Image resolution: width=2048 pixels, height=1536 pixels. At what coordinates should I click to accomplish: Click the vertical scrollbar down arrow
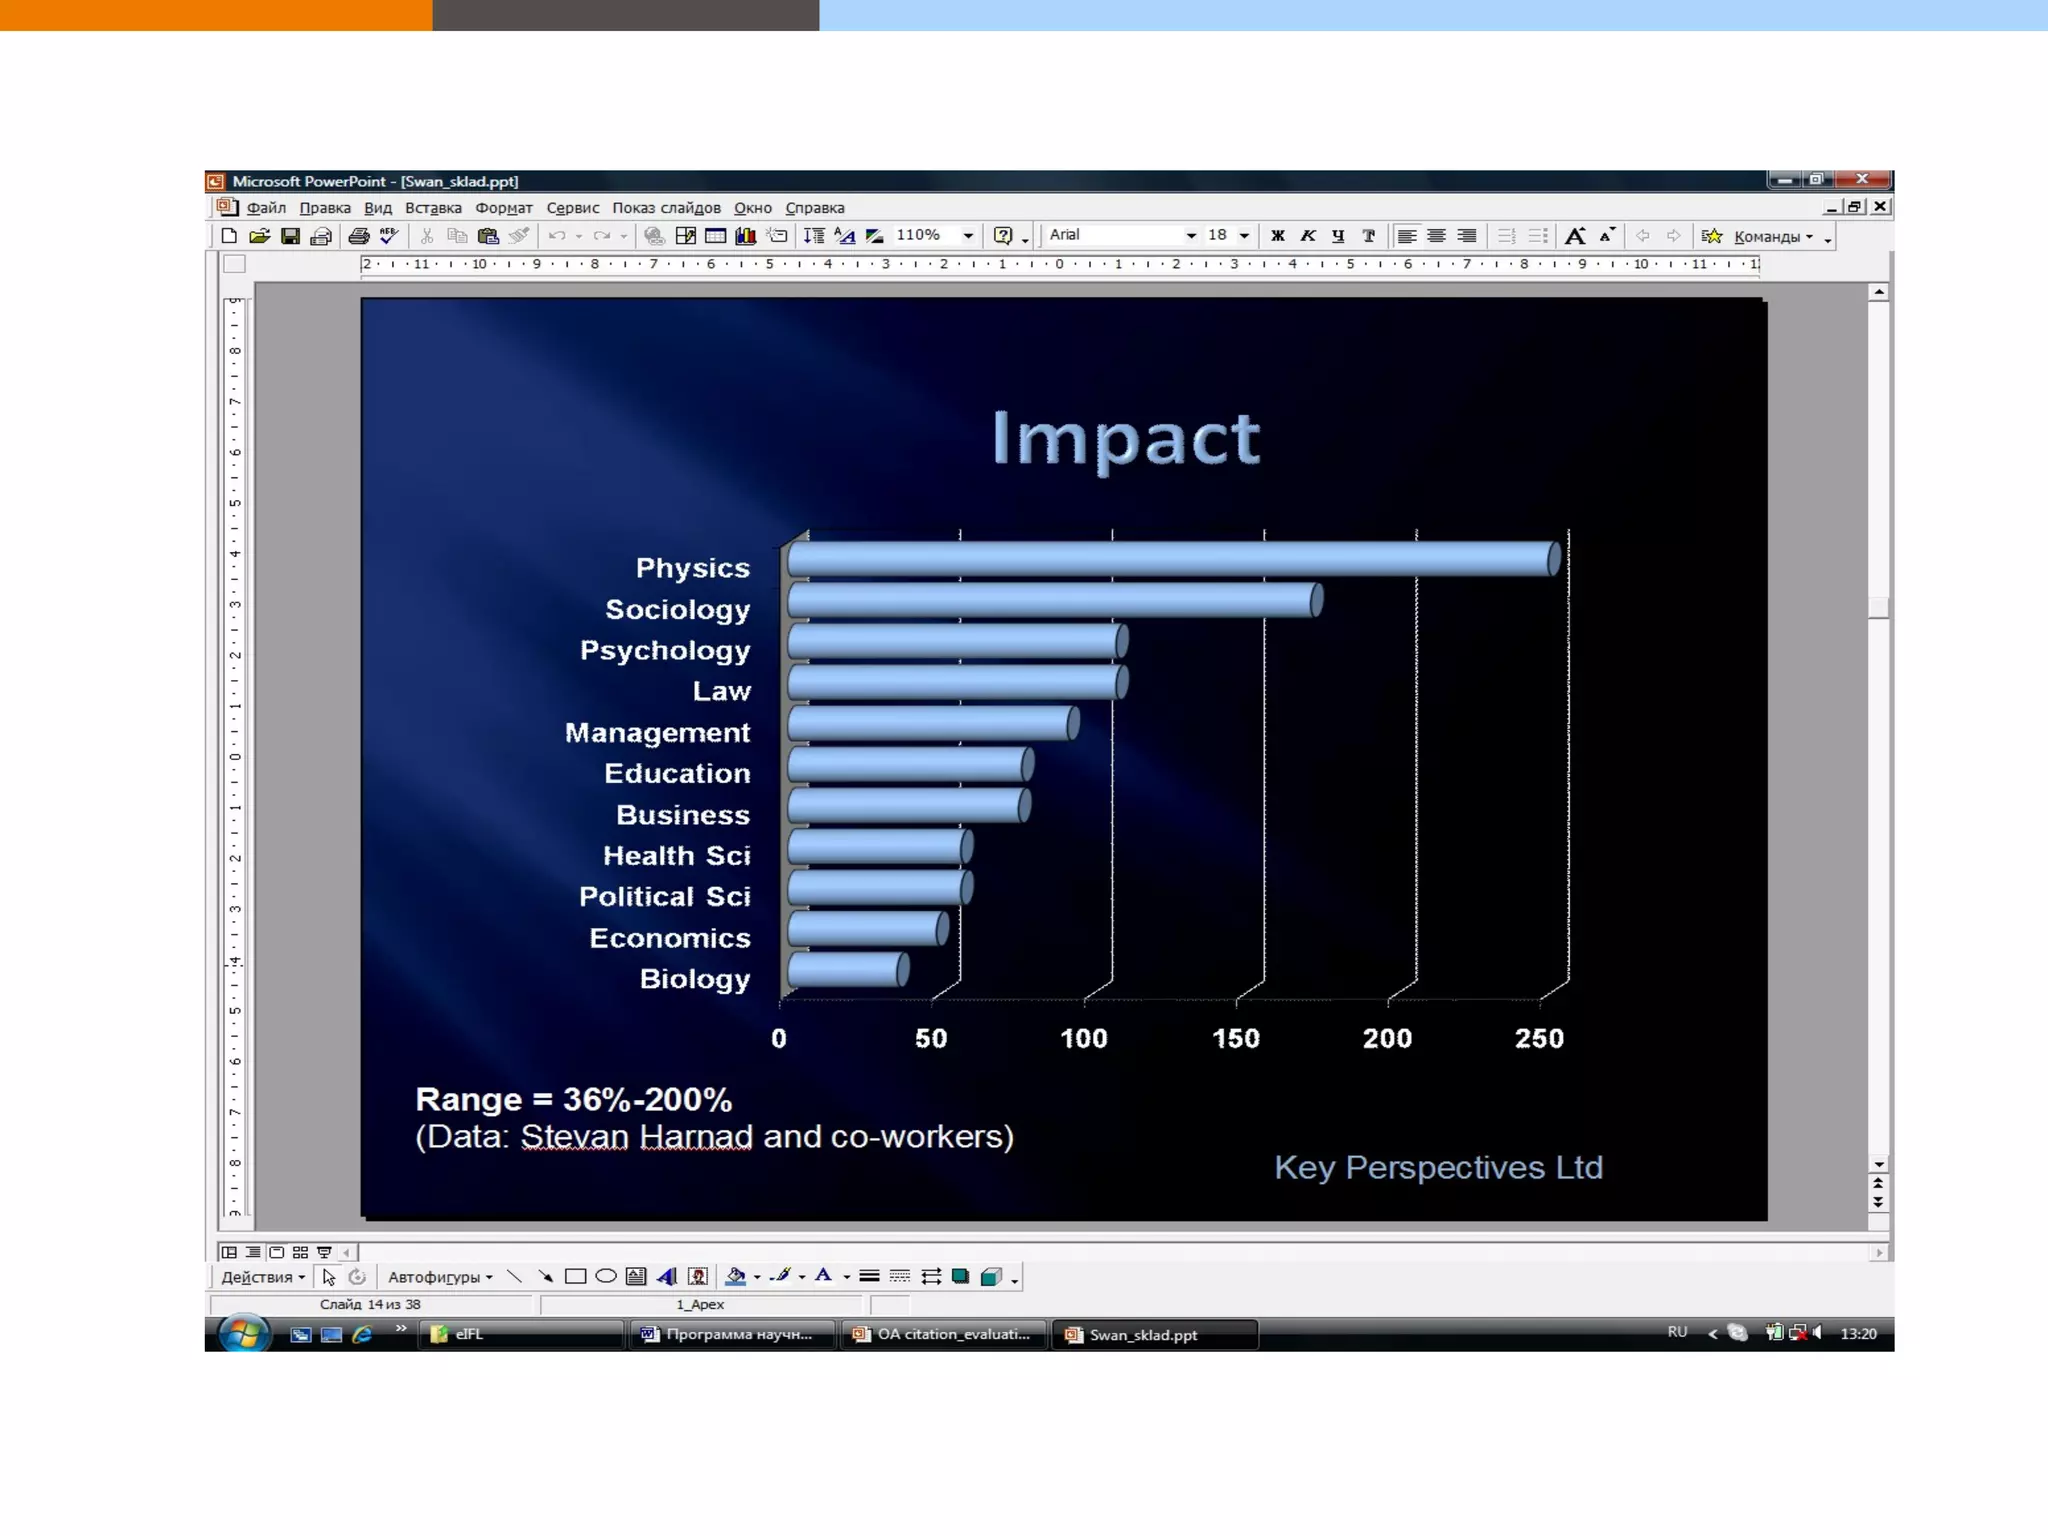1879,1164
